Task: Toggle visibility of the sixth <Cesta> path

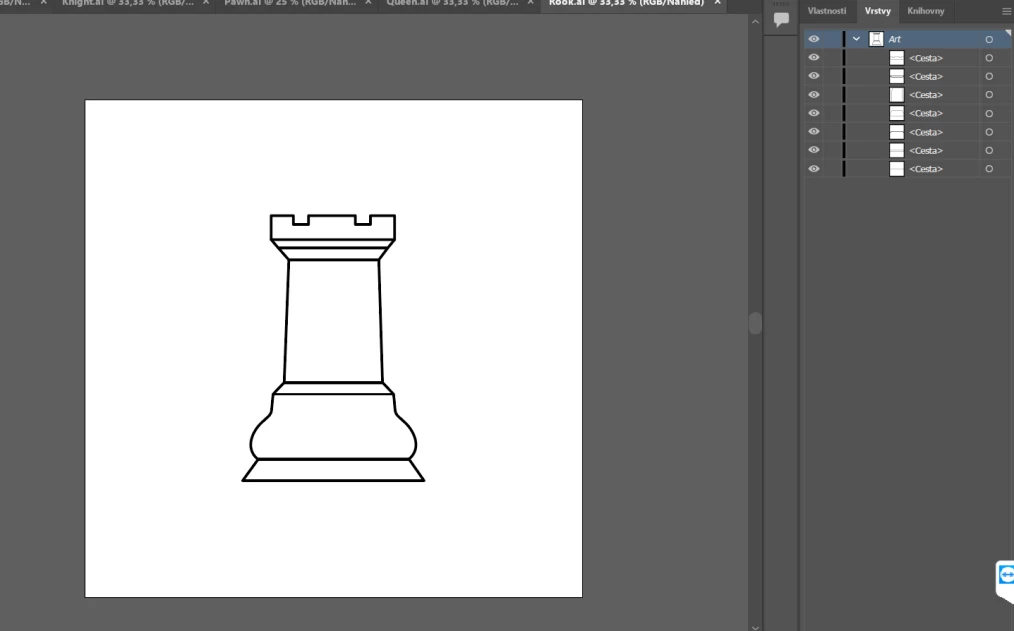Action: click(814, 150)
